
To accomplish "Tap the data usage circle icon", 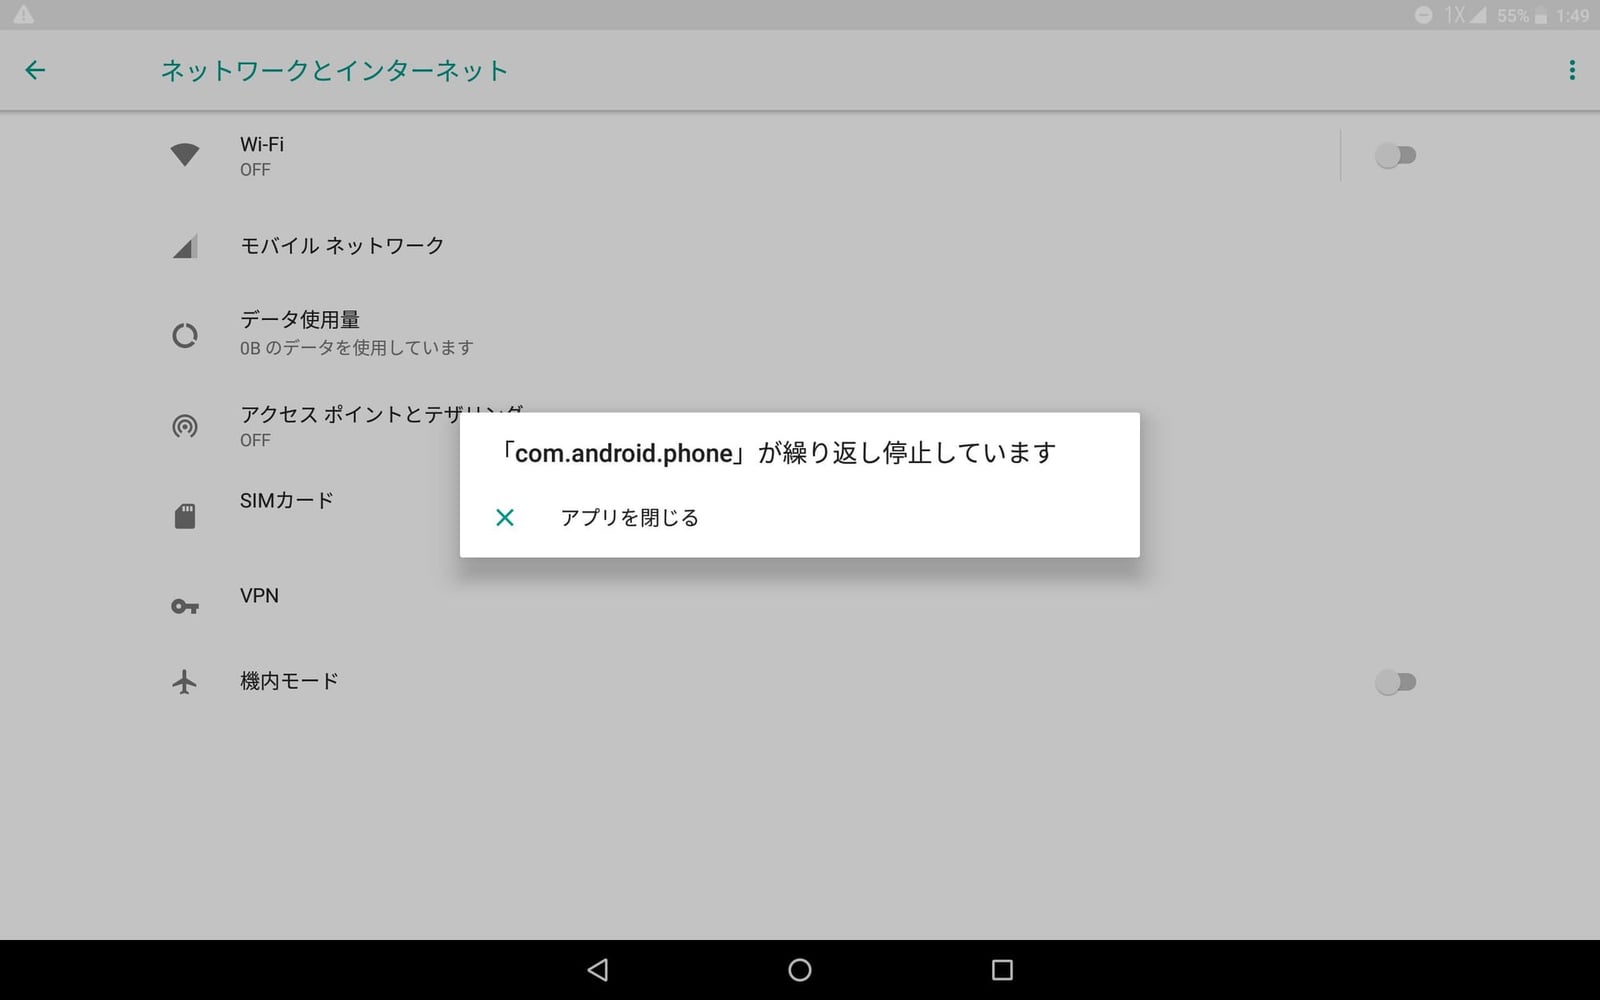I will pos(185,335).
